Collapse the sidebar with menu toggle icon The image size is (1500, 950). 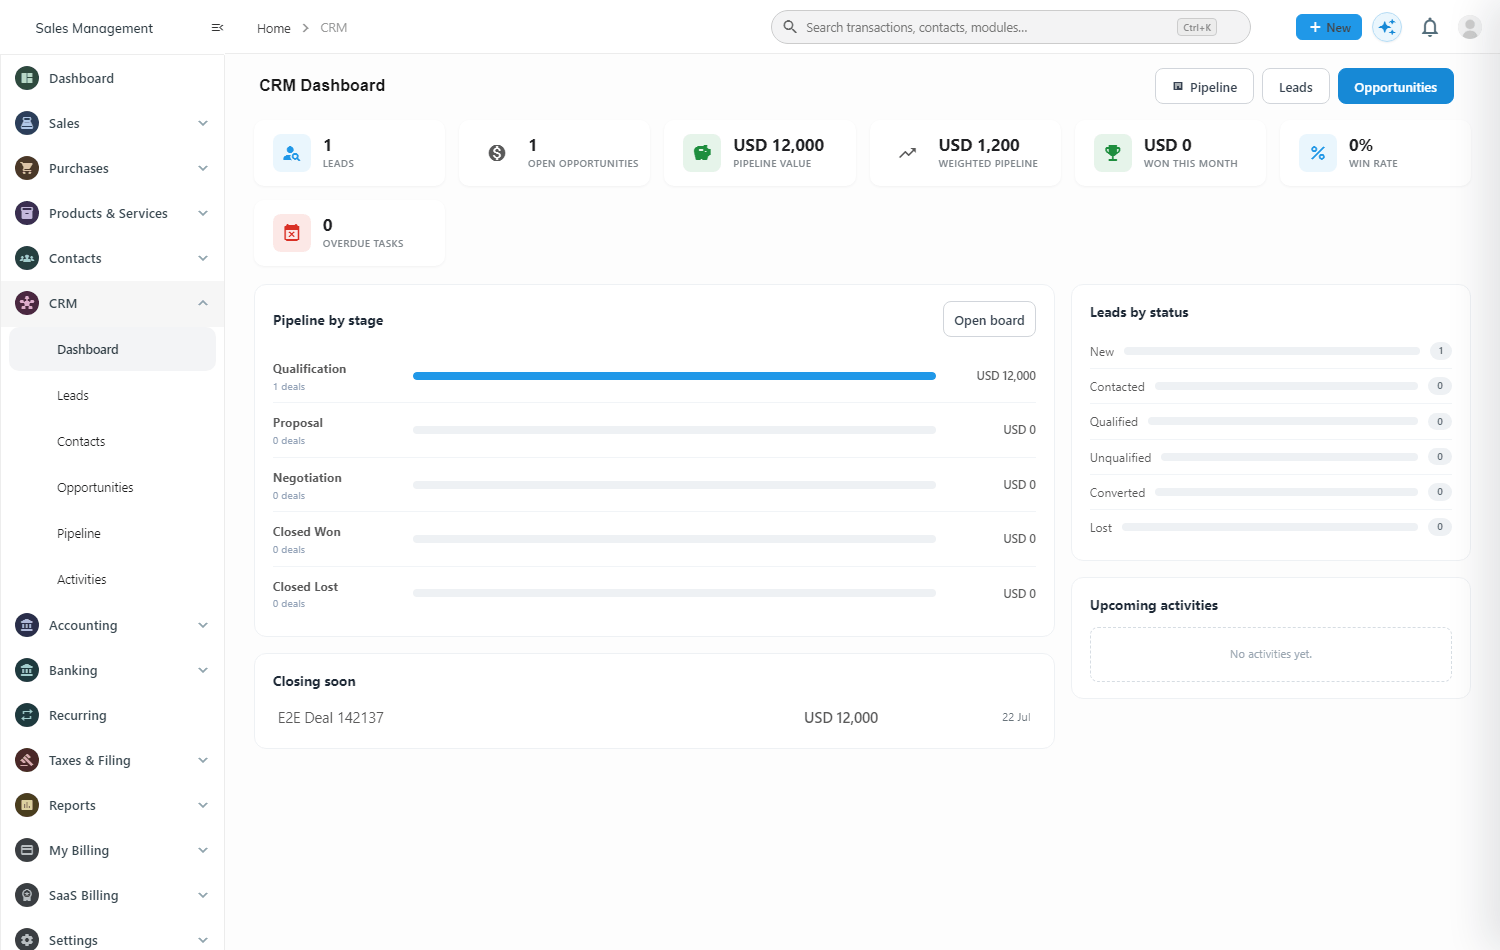click(x=217, y=28)
